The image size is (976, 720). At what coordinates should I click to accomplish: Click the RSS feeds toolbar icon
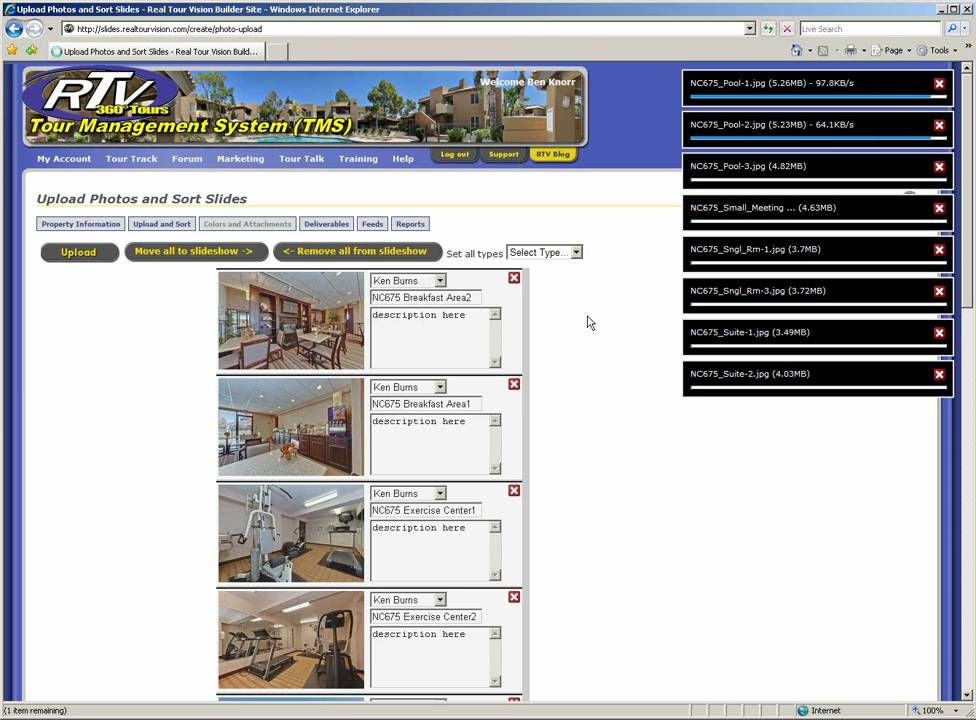(x=823, y=51)
